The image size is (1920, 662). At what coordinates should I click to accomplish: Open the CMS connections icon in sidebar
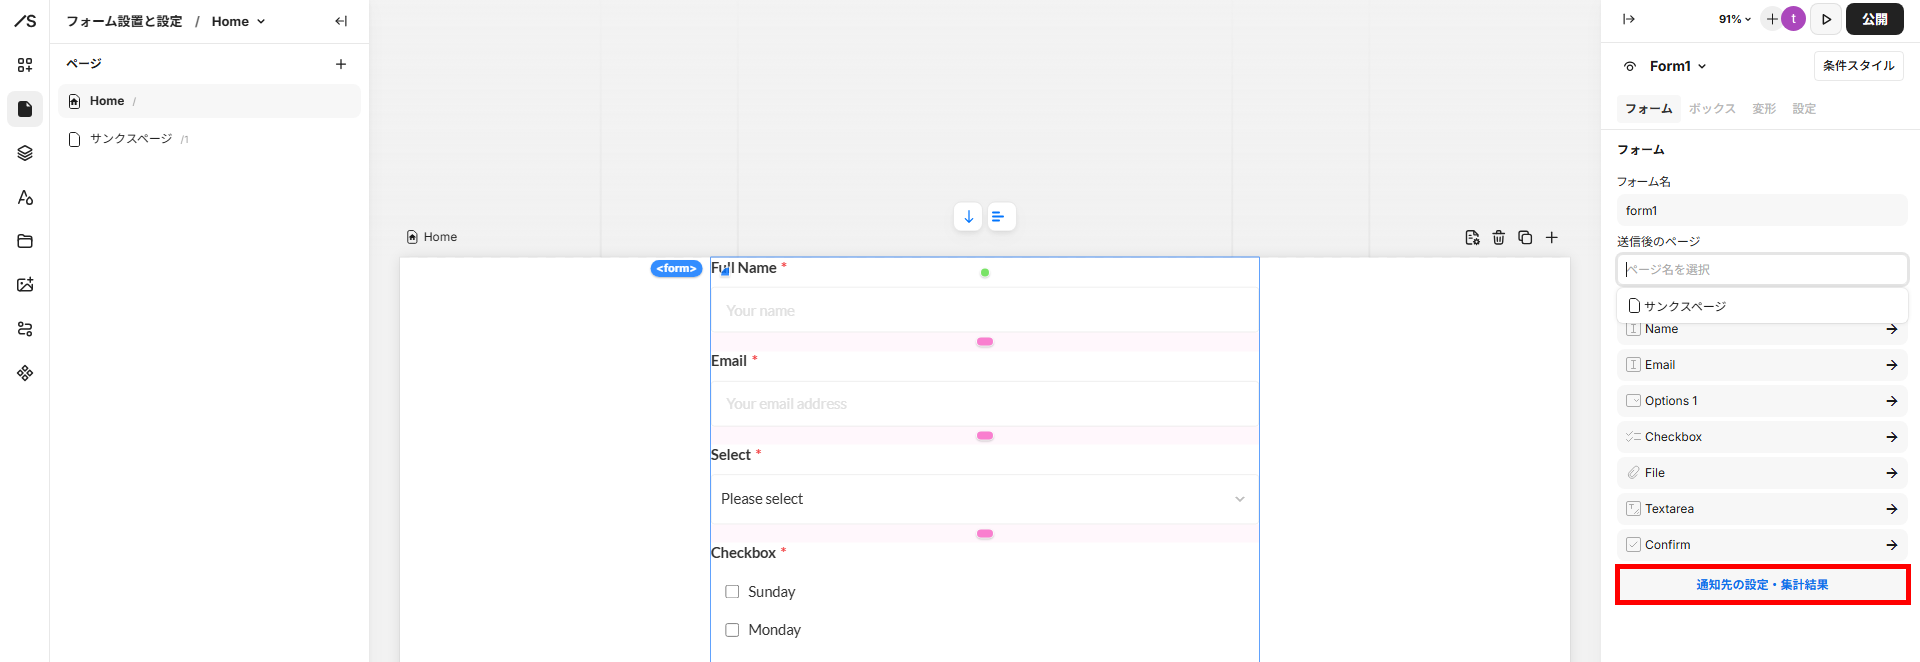pos(25,329)
